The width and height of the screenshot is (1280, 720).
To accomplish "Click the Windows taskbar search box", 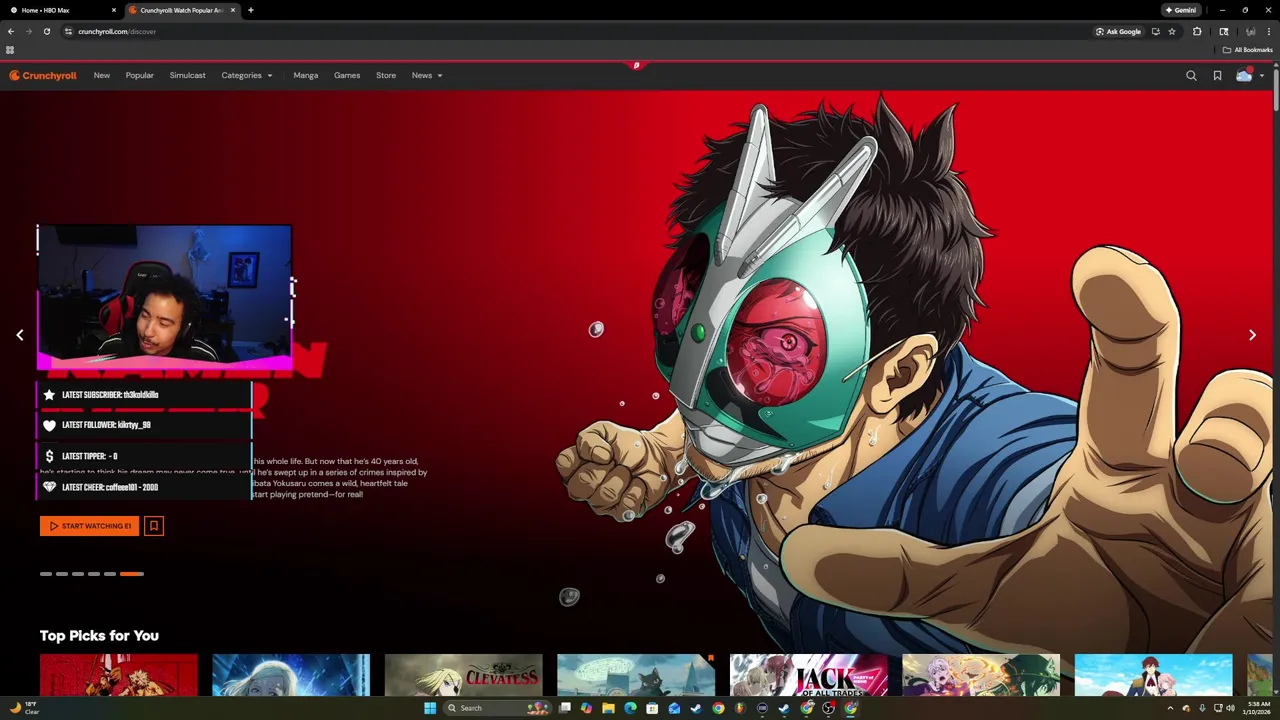I will pyautogui.click(x=496, y=708).
